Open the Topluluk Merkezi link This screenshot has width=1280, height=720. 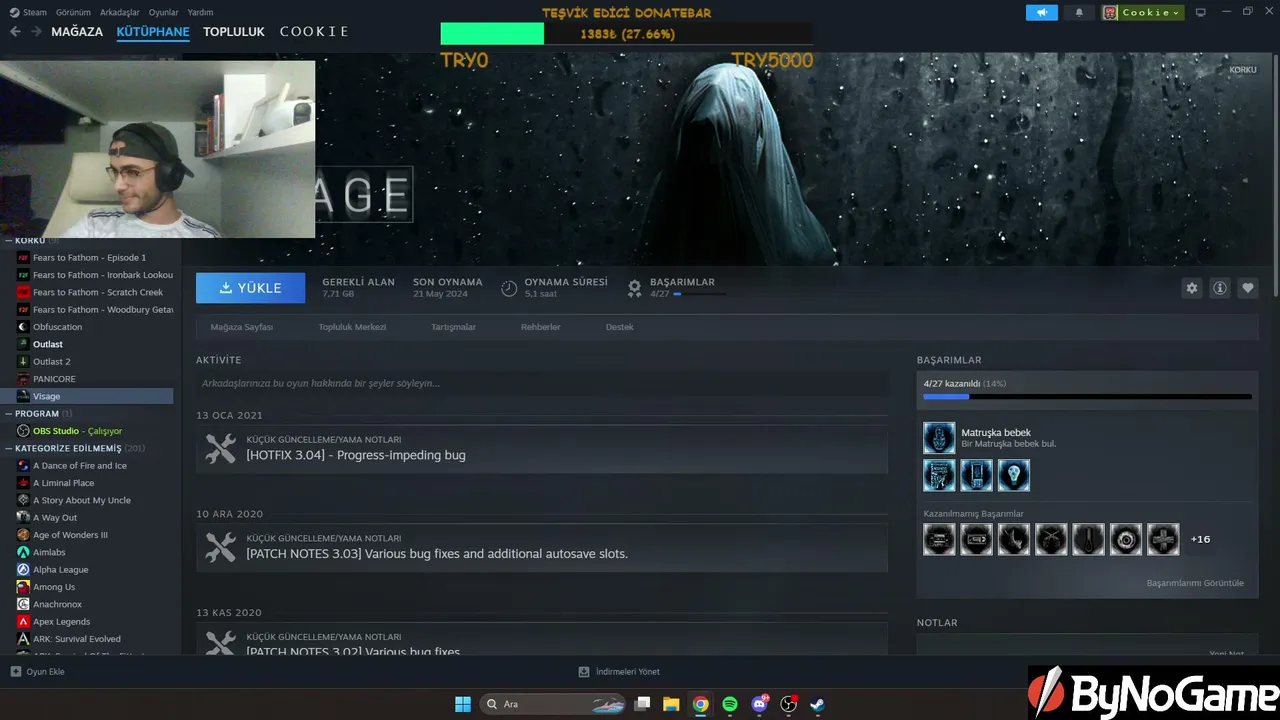click(352, 327)
